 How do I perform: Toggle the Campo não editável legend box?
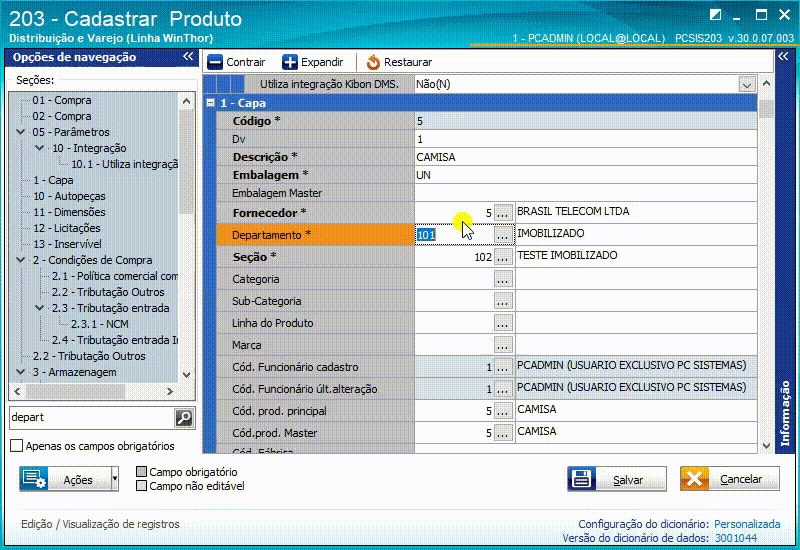(x=141, y=486)
